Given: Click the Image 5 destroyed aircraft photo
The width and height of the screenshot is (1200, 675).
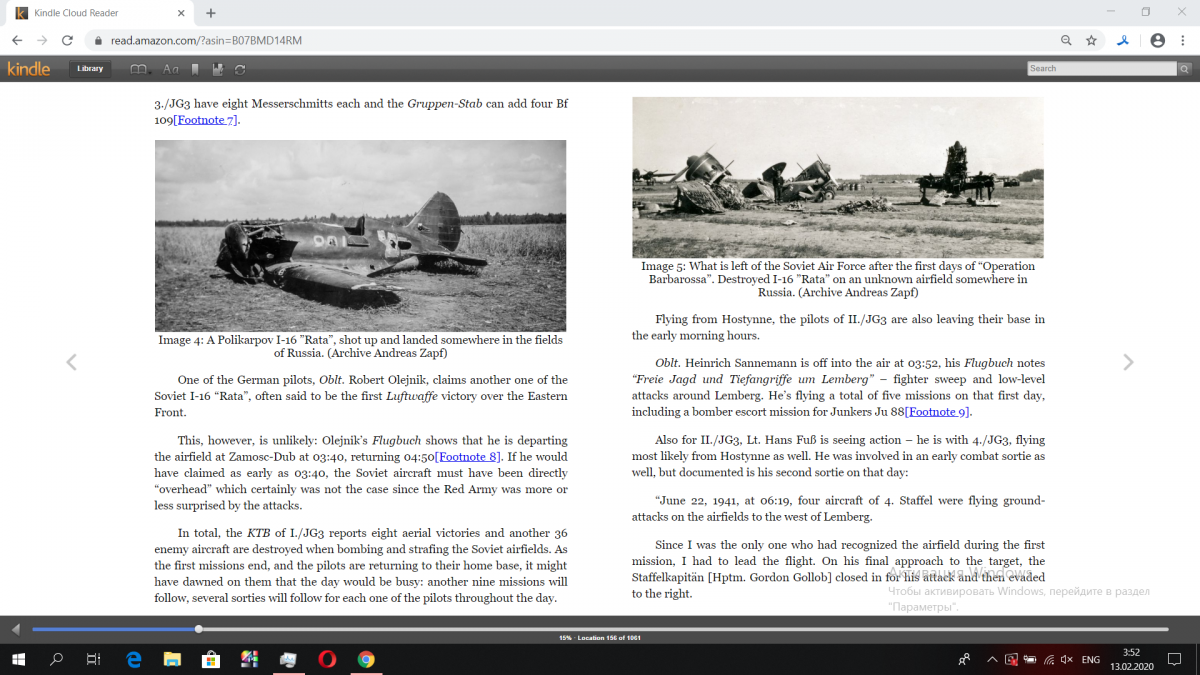Looking at the screenshot, I should pyautogui.click(x=838, y=177).
